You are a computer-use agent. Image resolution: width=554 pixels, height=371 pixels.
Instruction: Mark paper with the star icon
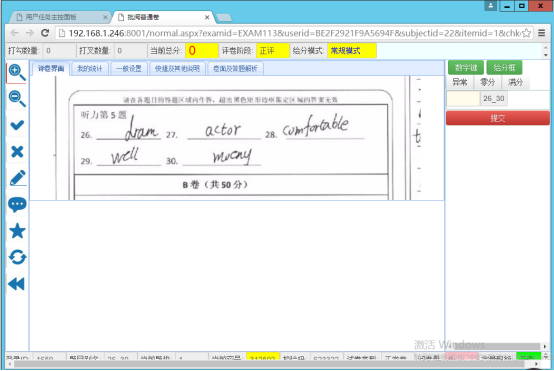(17, 231)
